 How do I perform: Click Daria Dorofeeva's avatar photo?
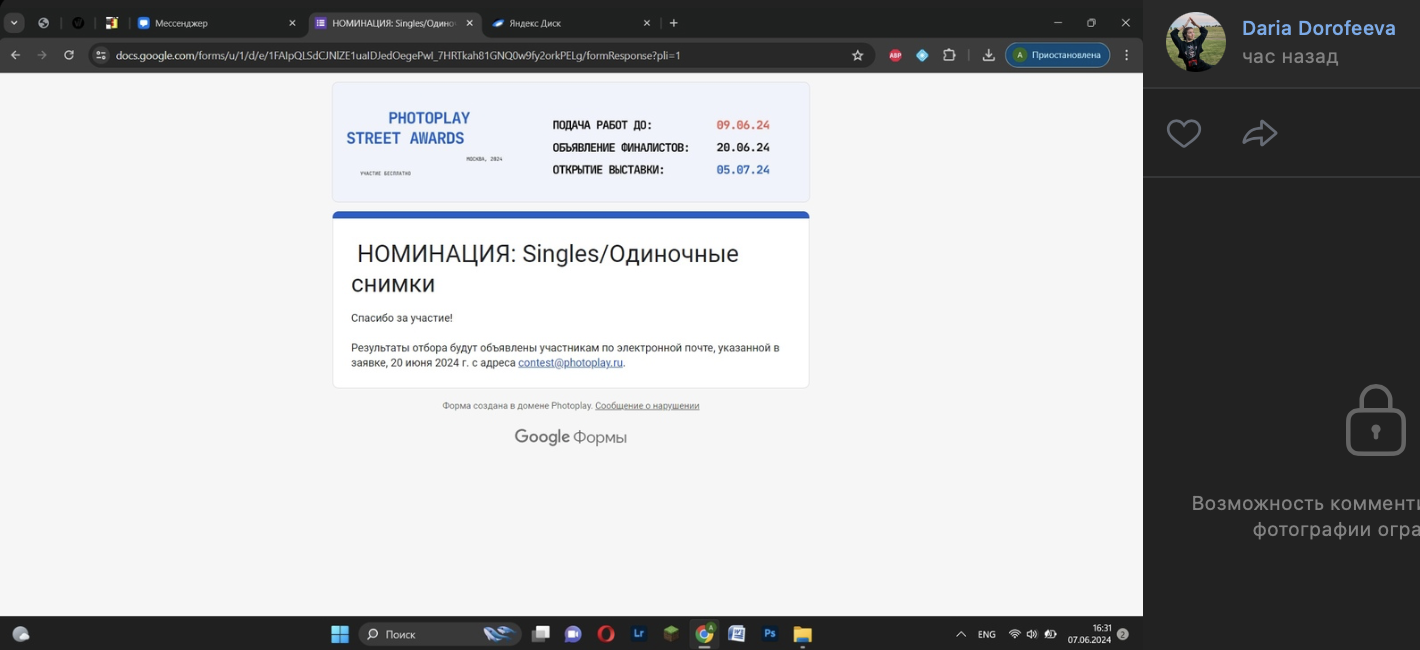point(1196,42)
